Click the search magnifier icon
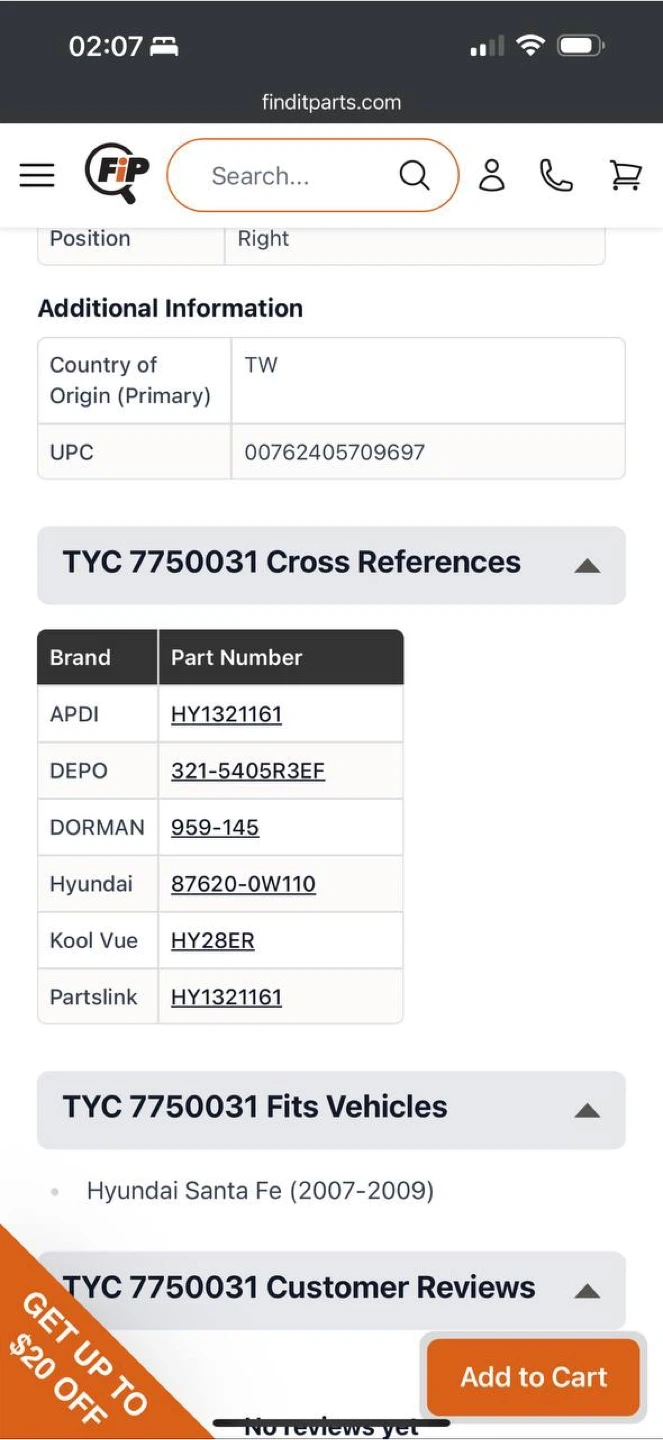 pos(414,176)
